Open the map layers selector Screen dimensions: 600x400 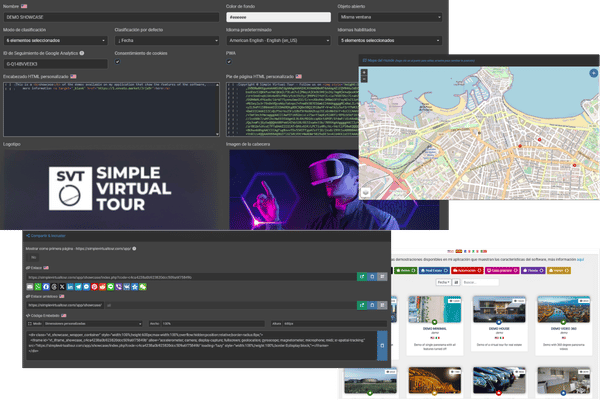click(365, 193)
